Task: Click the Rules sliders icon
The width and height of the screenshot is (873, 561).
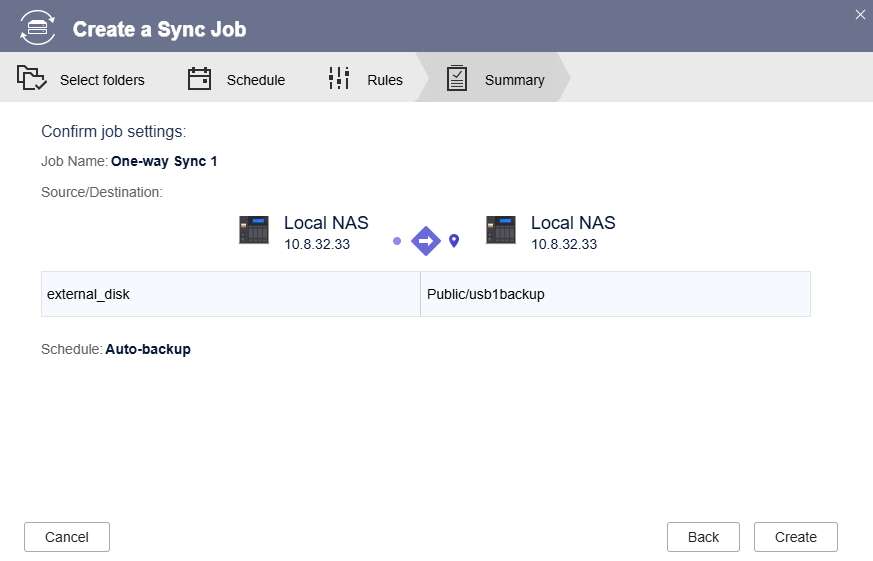Action: pos(339,78)
